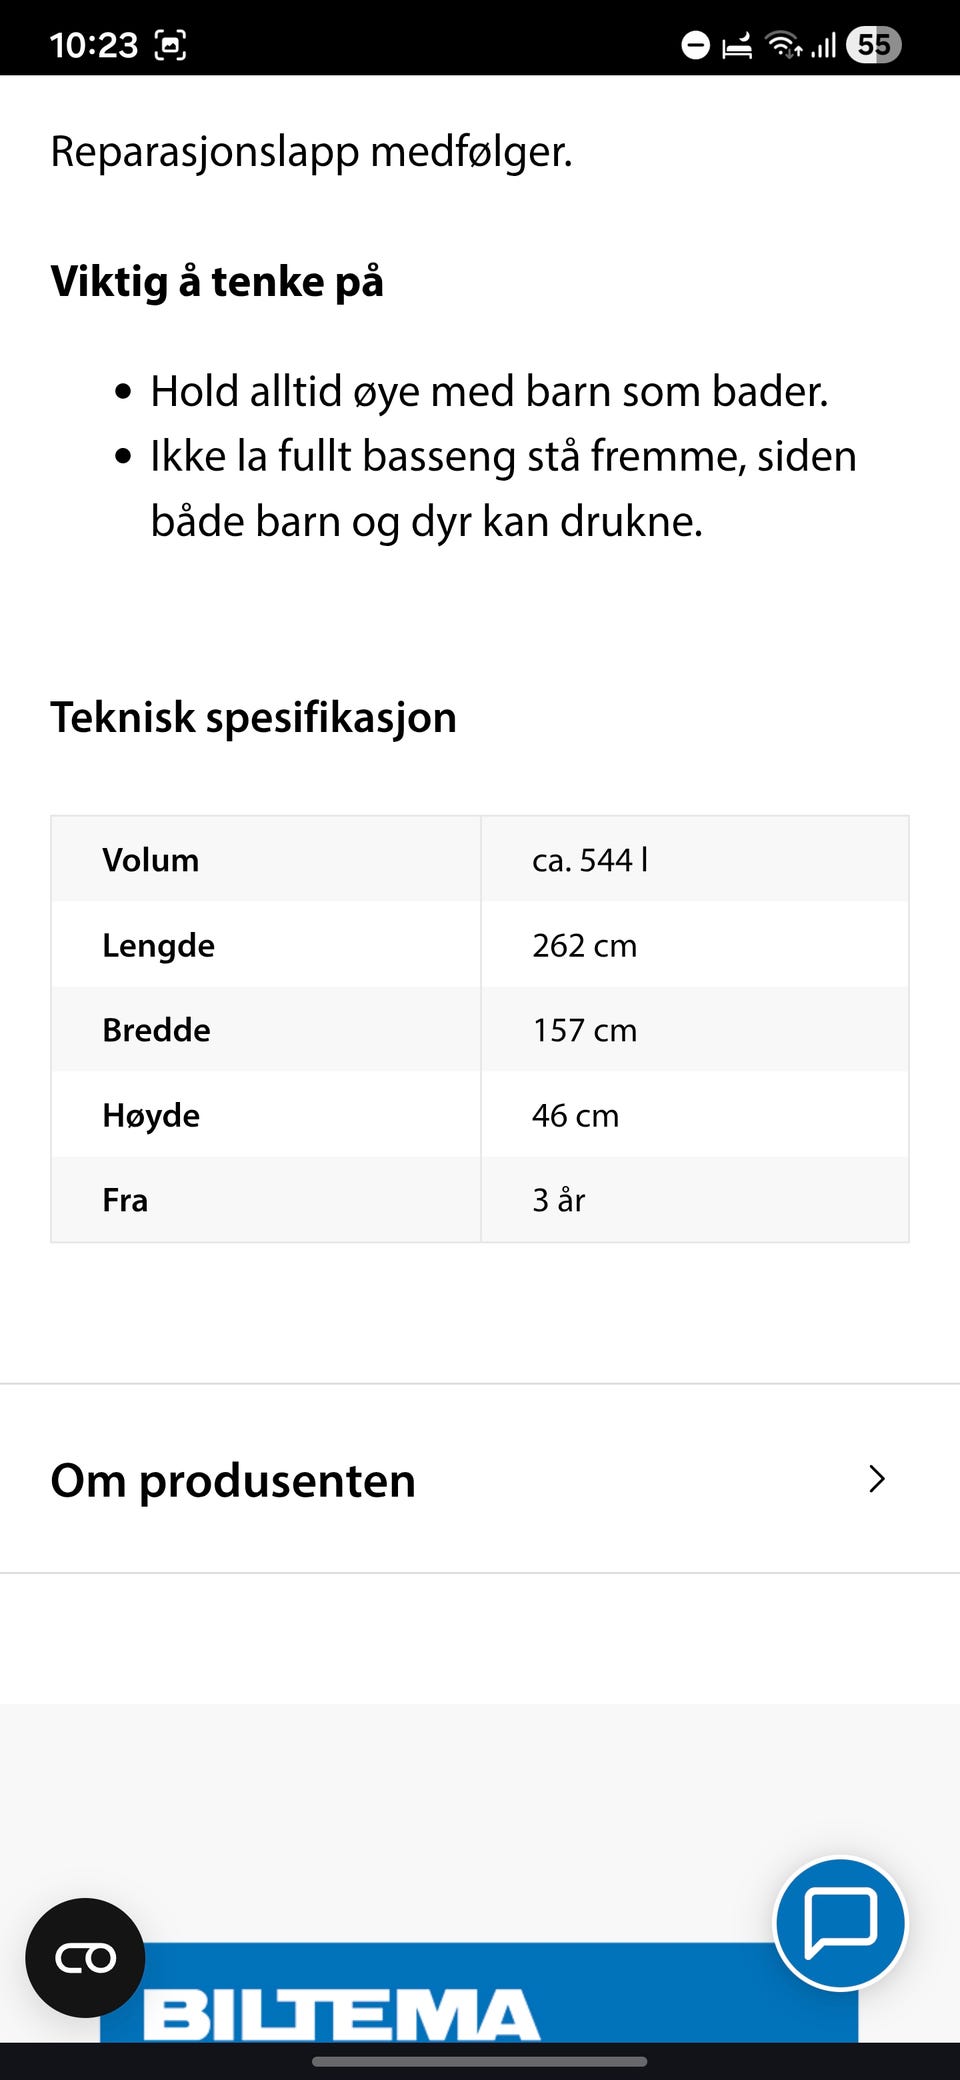960x2080 pixels.
Task: Open the blue chat bubble button
Action: (x=840, y=1922)
